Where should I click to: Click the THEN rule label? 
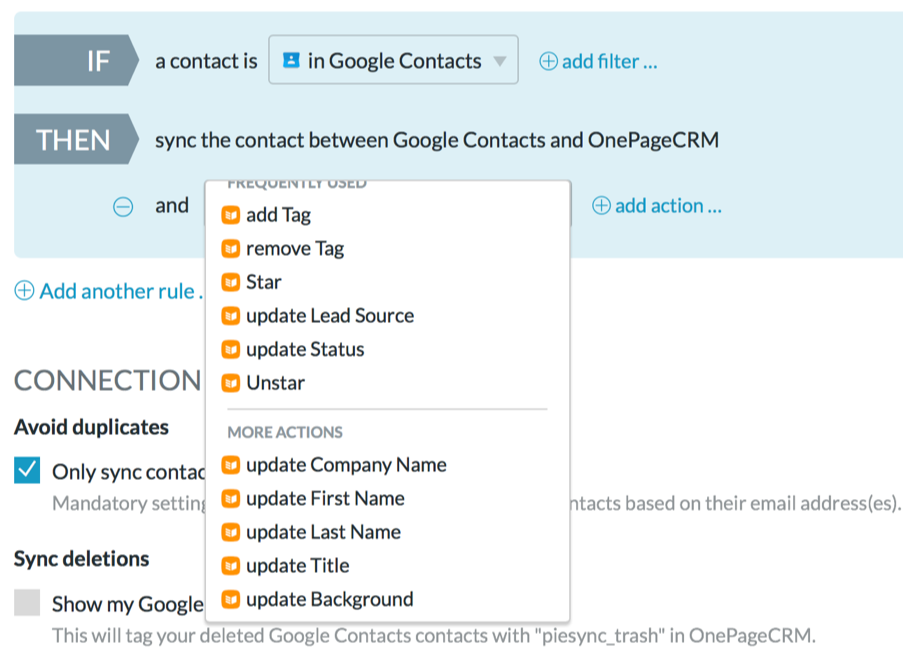[77, 139]
